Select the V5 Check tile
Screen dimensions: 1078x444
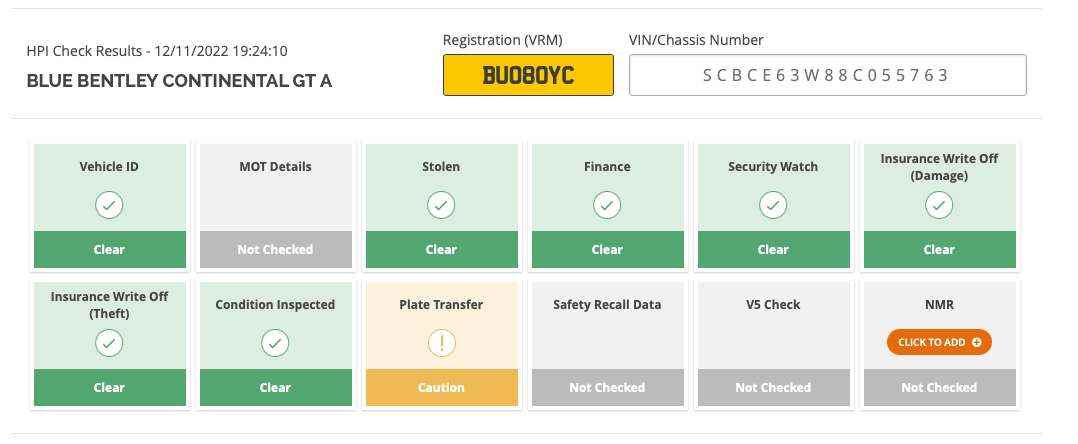coord(773,344)
